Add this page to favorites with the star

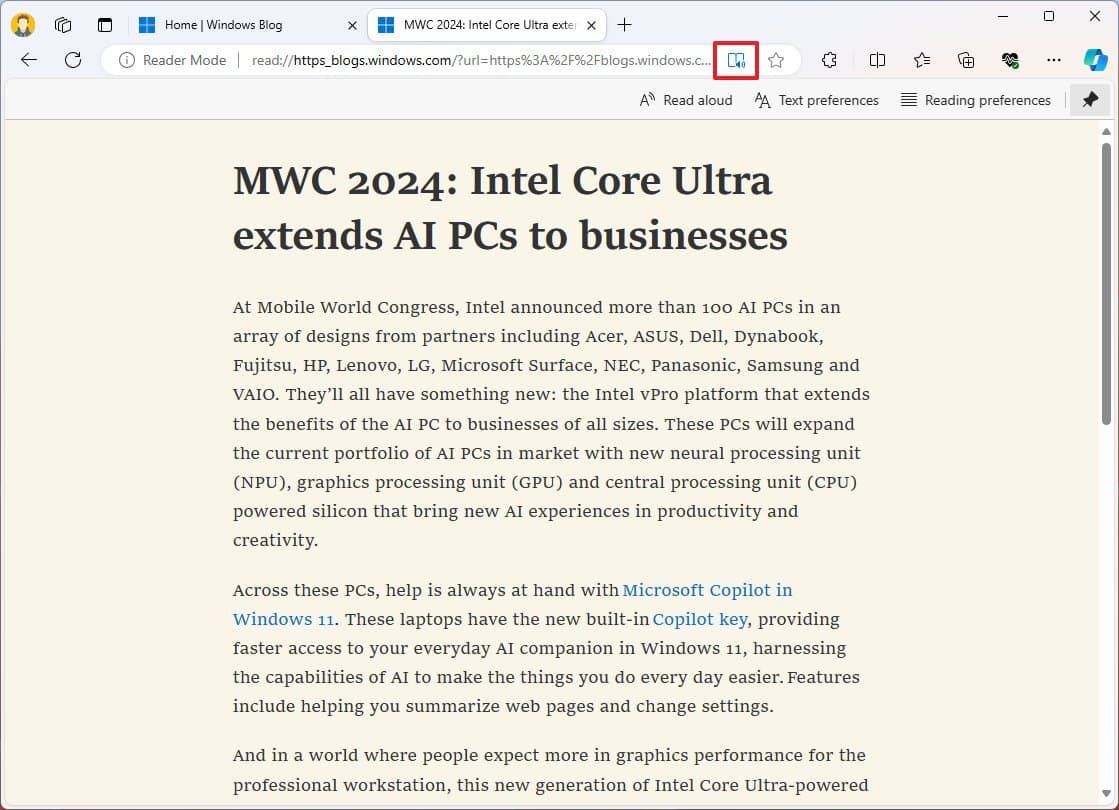776,60
